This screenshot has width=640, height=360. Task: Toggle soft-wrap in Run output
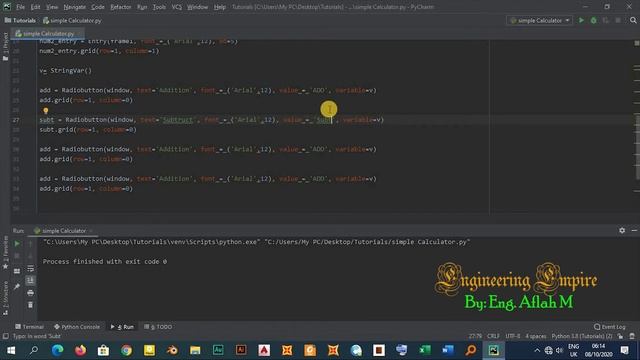(31, 268)
